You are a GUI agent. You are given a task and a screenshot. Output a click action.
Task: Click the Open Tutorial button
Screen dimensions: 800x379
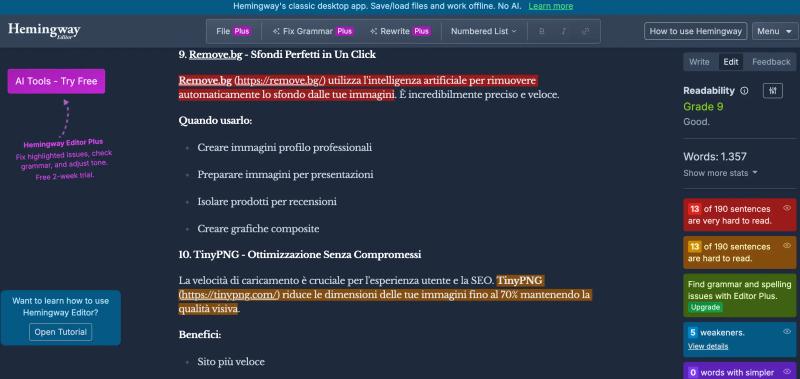tap(60, 332)
